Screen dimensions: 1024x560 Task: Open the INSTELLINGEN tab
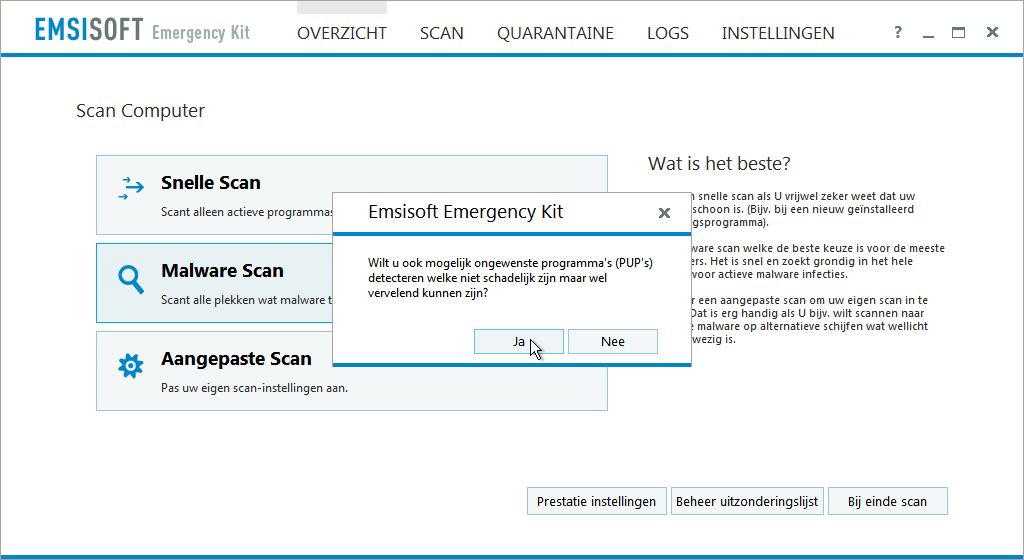coord(778,33)
